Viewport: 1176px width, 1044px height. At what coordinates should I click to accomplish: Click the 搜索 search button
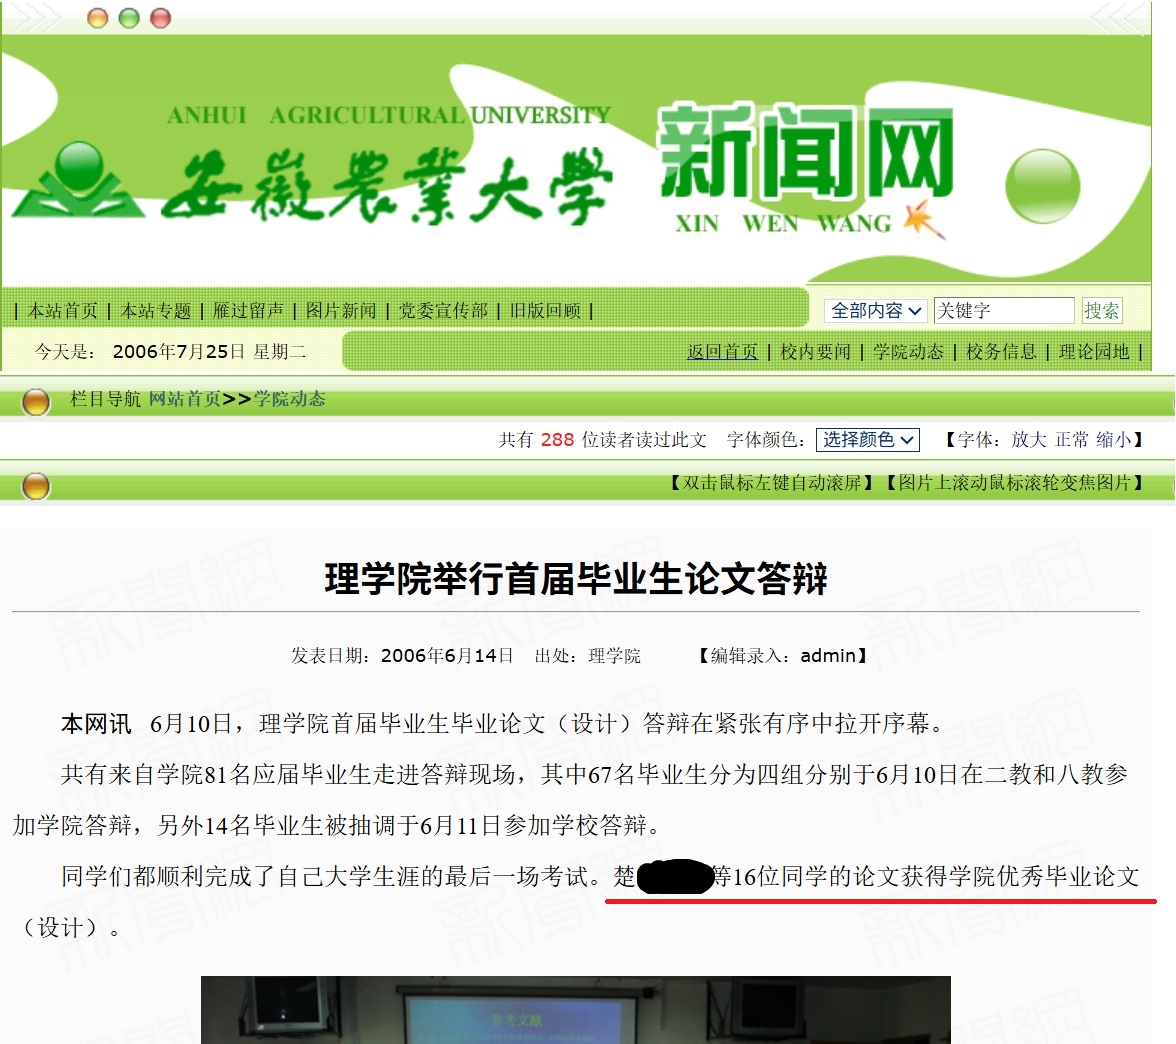click(1101, 310)
